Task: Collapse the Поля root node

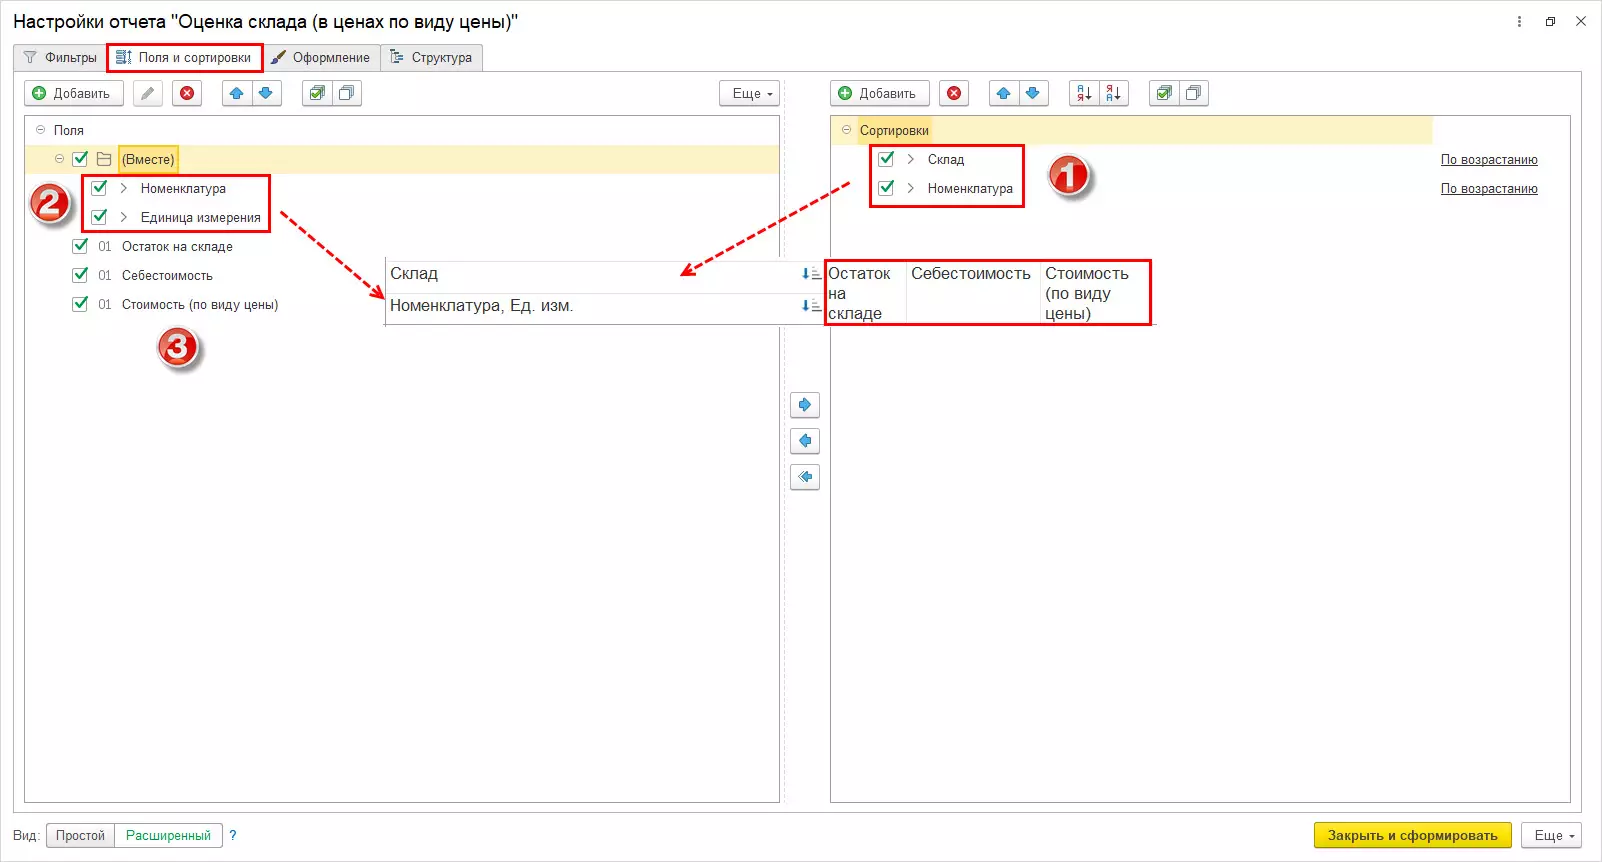Action: click(41, 130)
